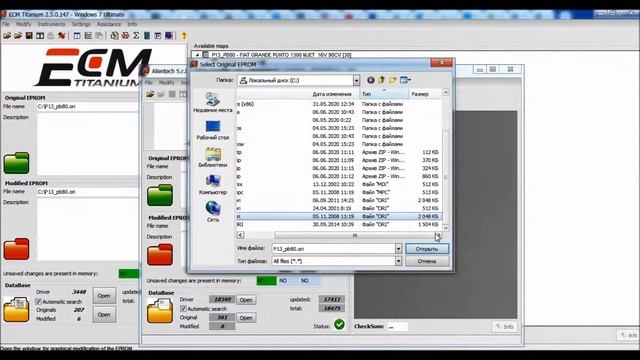Open the Modify menu in Alientech window
This screenshot has height=360, width=640.
[166, 82]
